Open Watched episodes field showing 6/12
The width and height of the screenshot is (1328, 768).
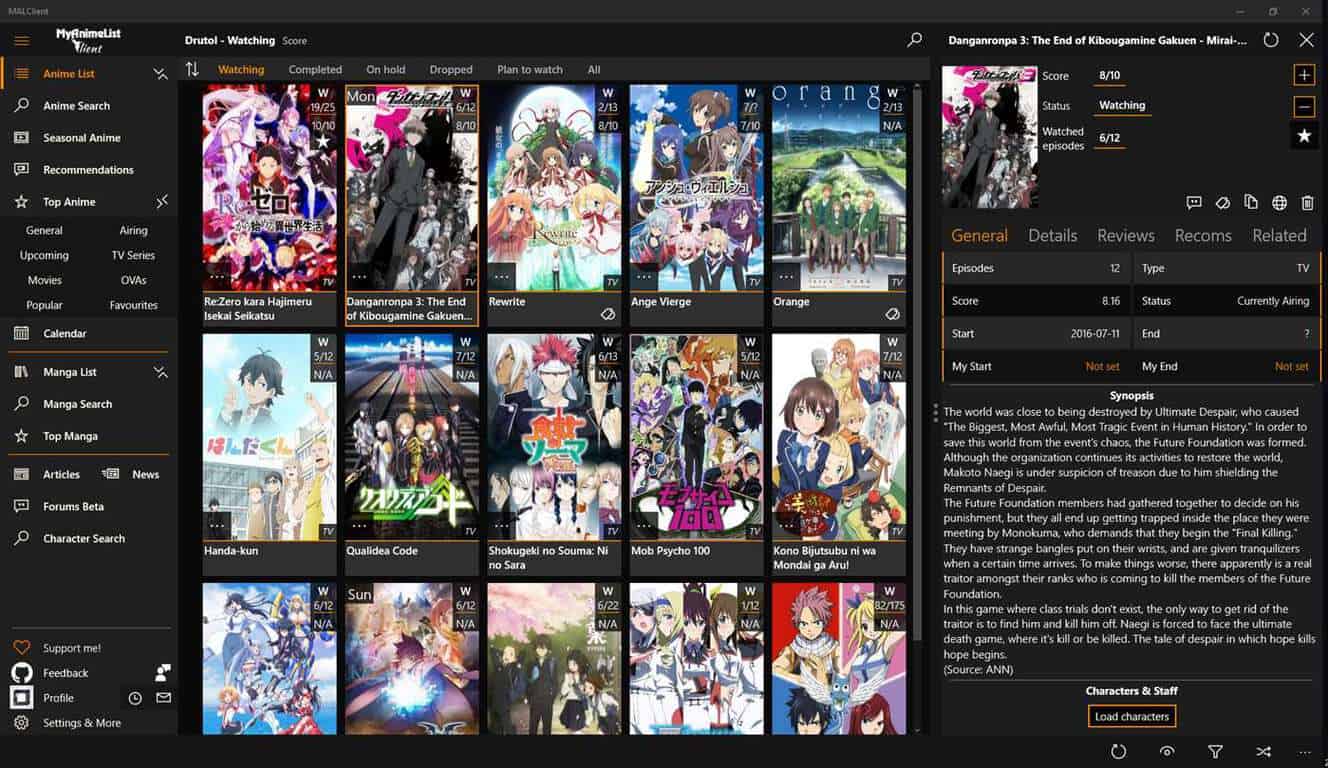pos(1109,139)
